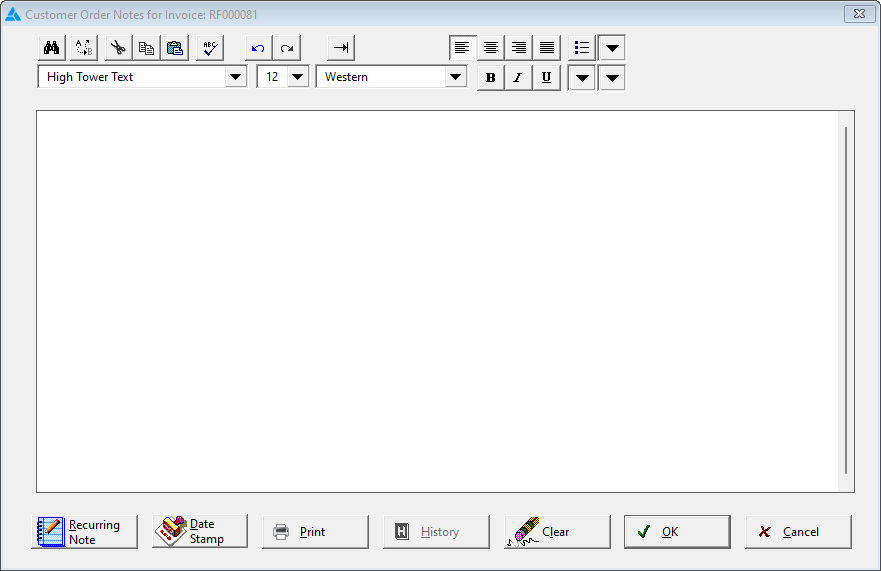Toggle italic formatting

tap(518, 78)
